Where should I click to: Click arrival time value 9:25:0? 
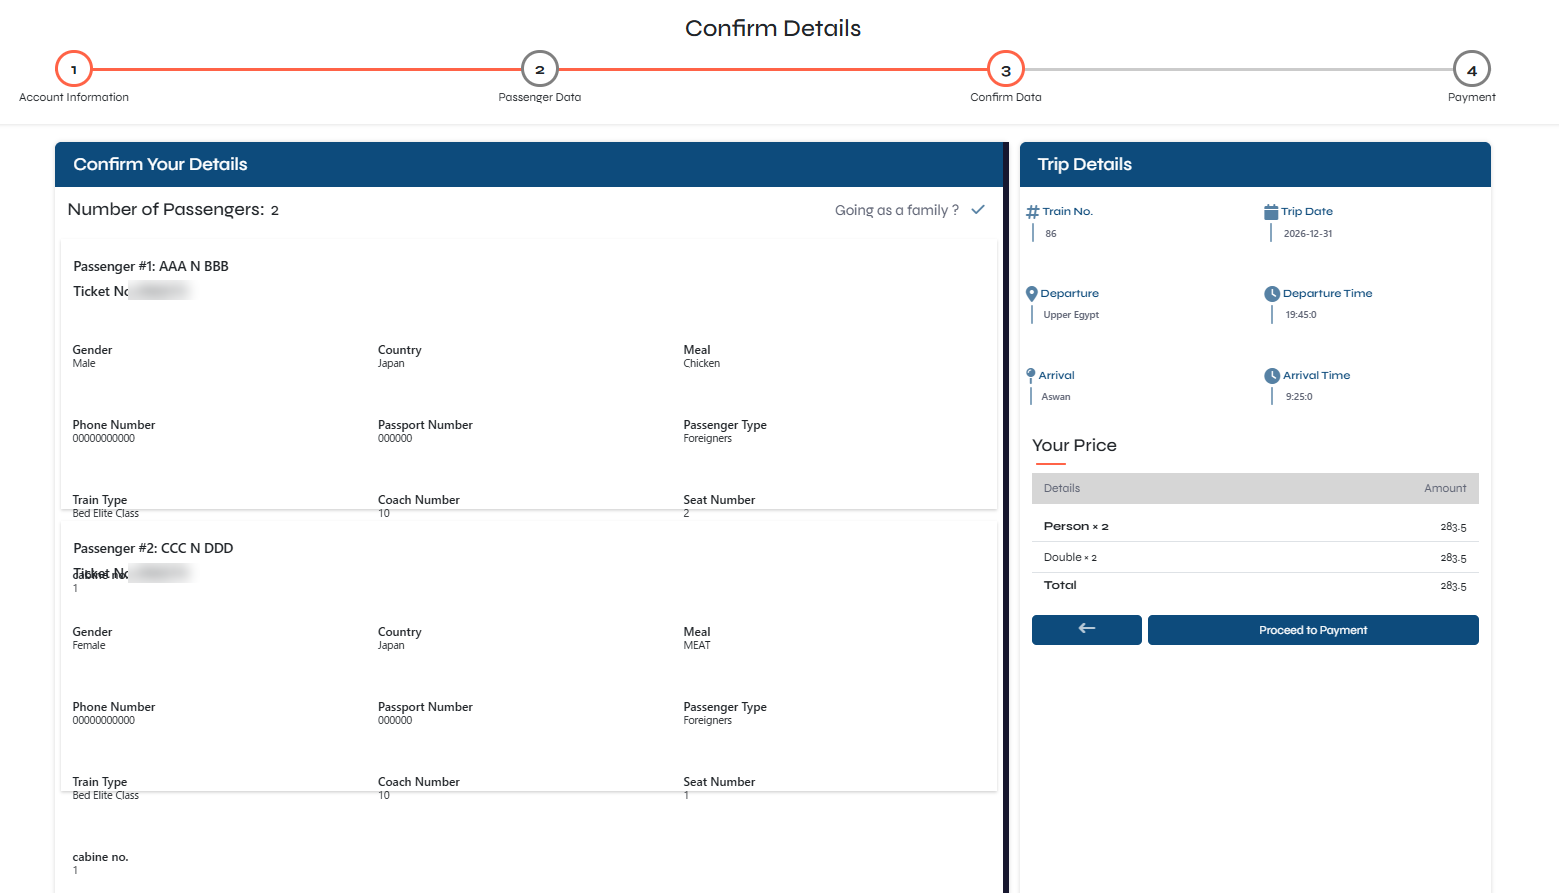1299,397
